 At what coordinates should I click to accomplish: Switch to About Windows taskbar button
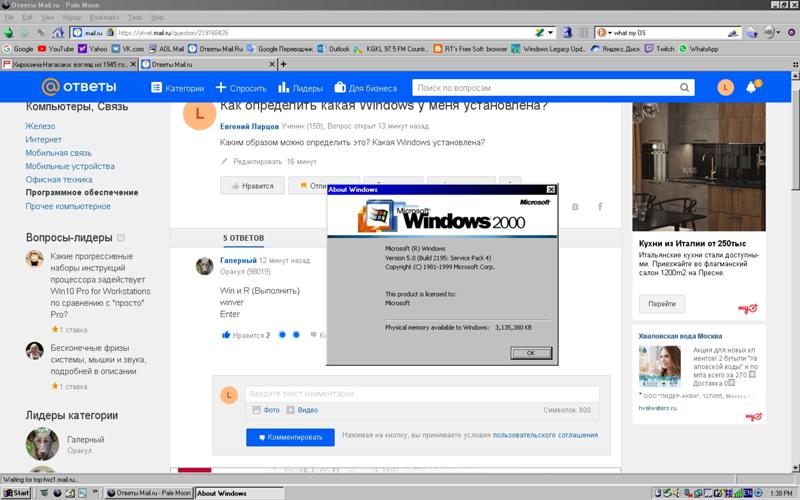[239, 493]
